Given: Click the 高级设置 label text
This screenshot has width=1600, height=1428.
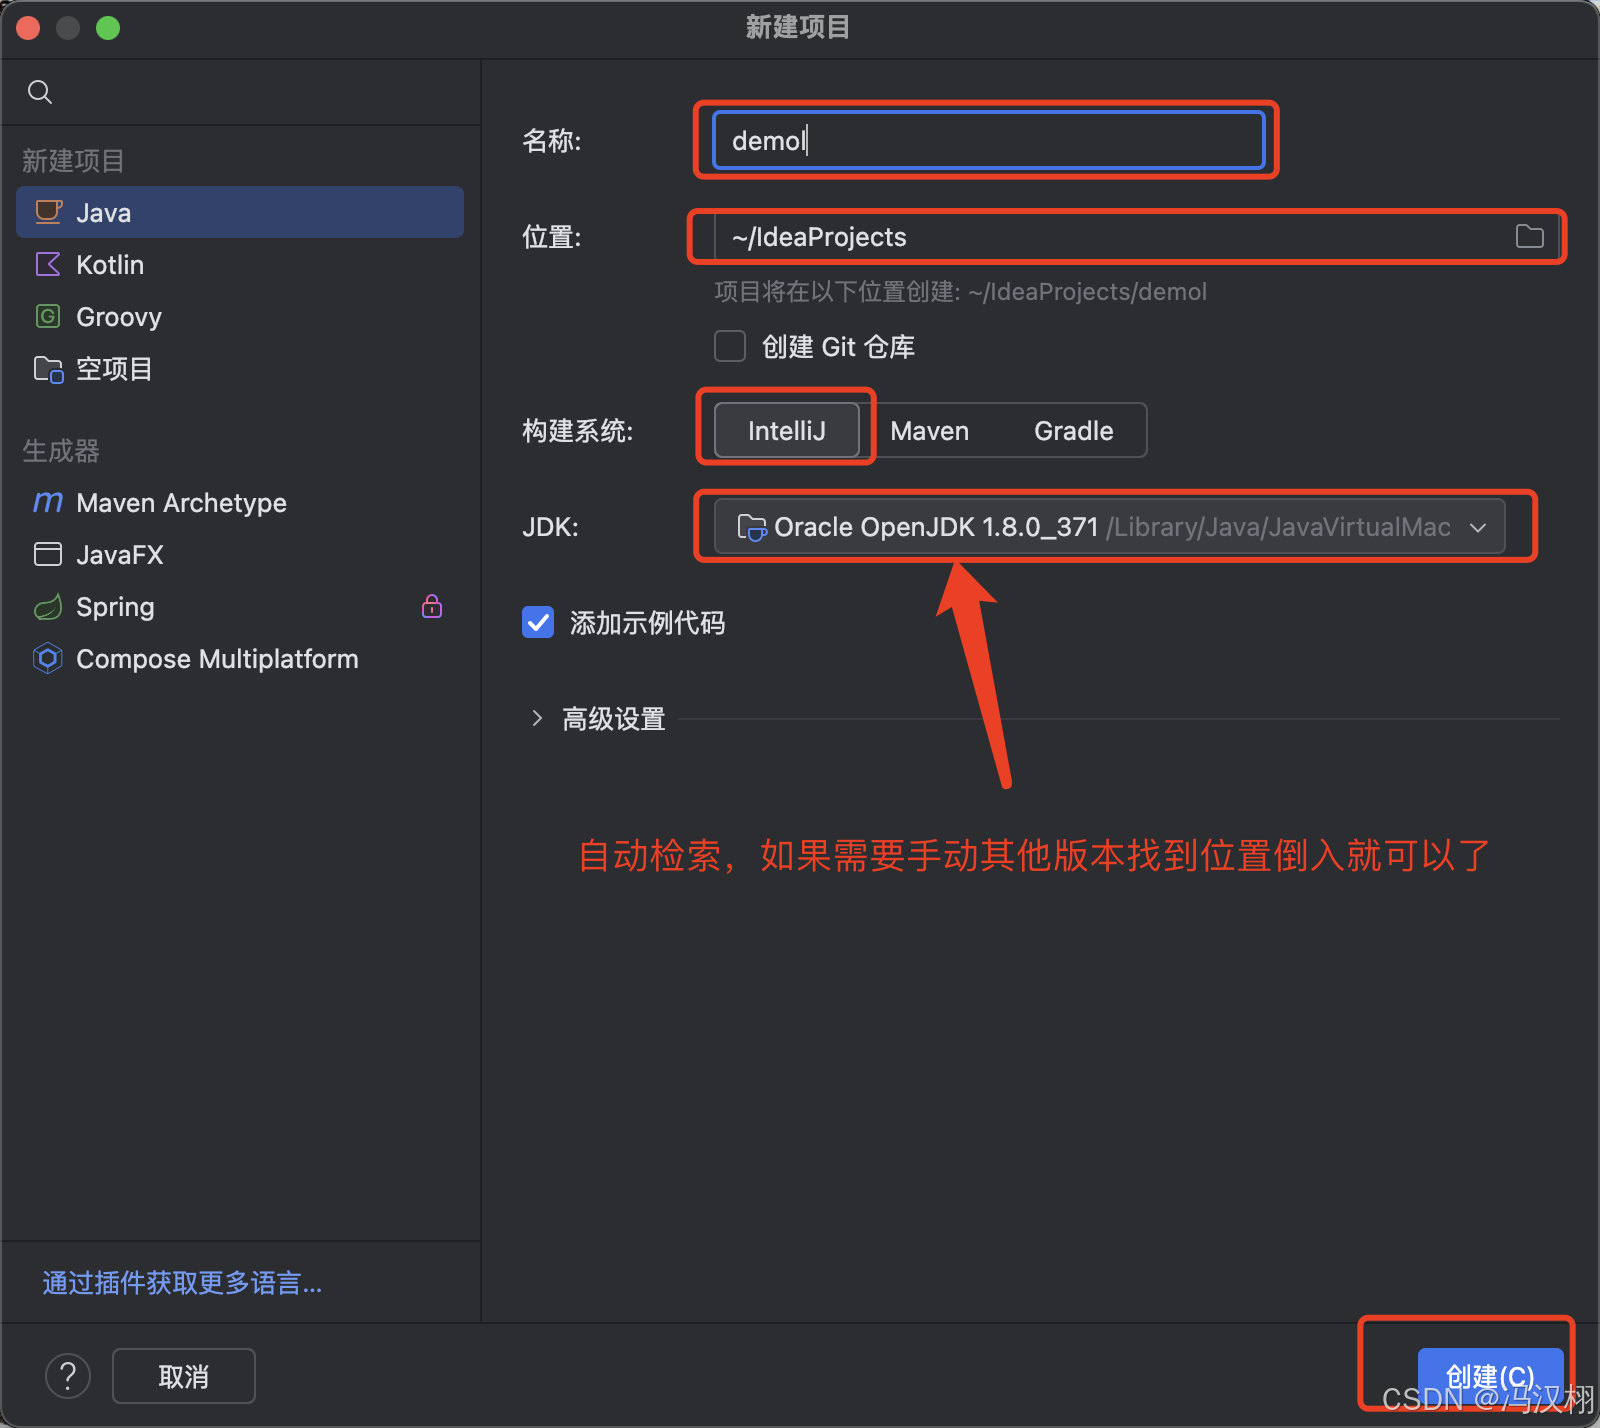Looking at the screenshot, I should click(x=614, y=718).
